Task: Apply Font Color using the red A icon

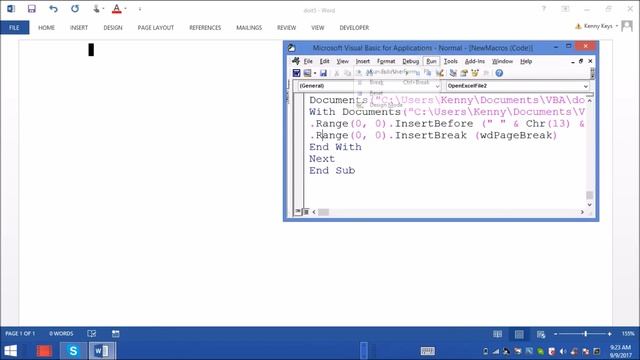Action: coord(116,9)
